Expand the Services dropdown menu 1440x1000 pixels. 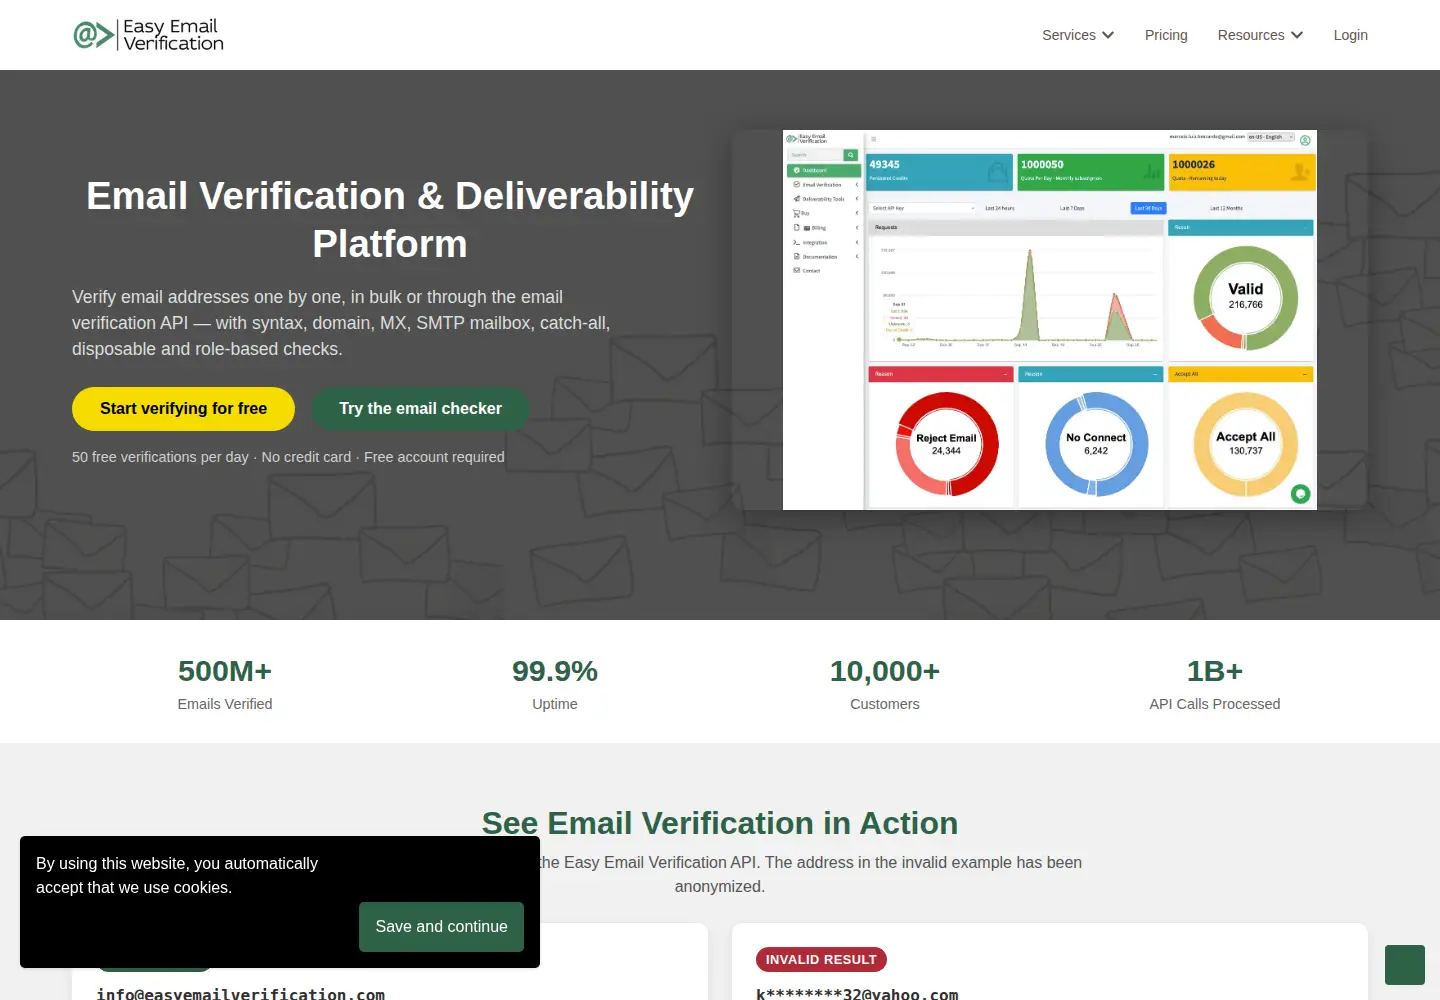click(x=1078, y=35)
